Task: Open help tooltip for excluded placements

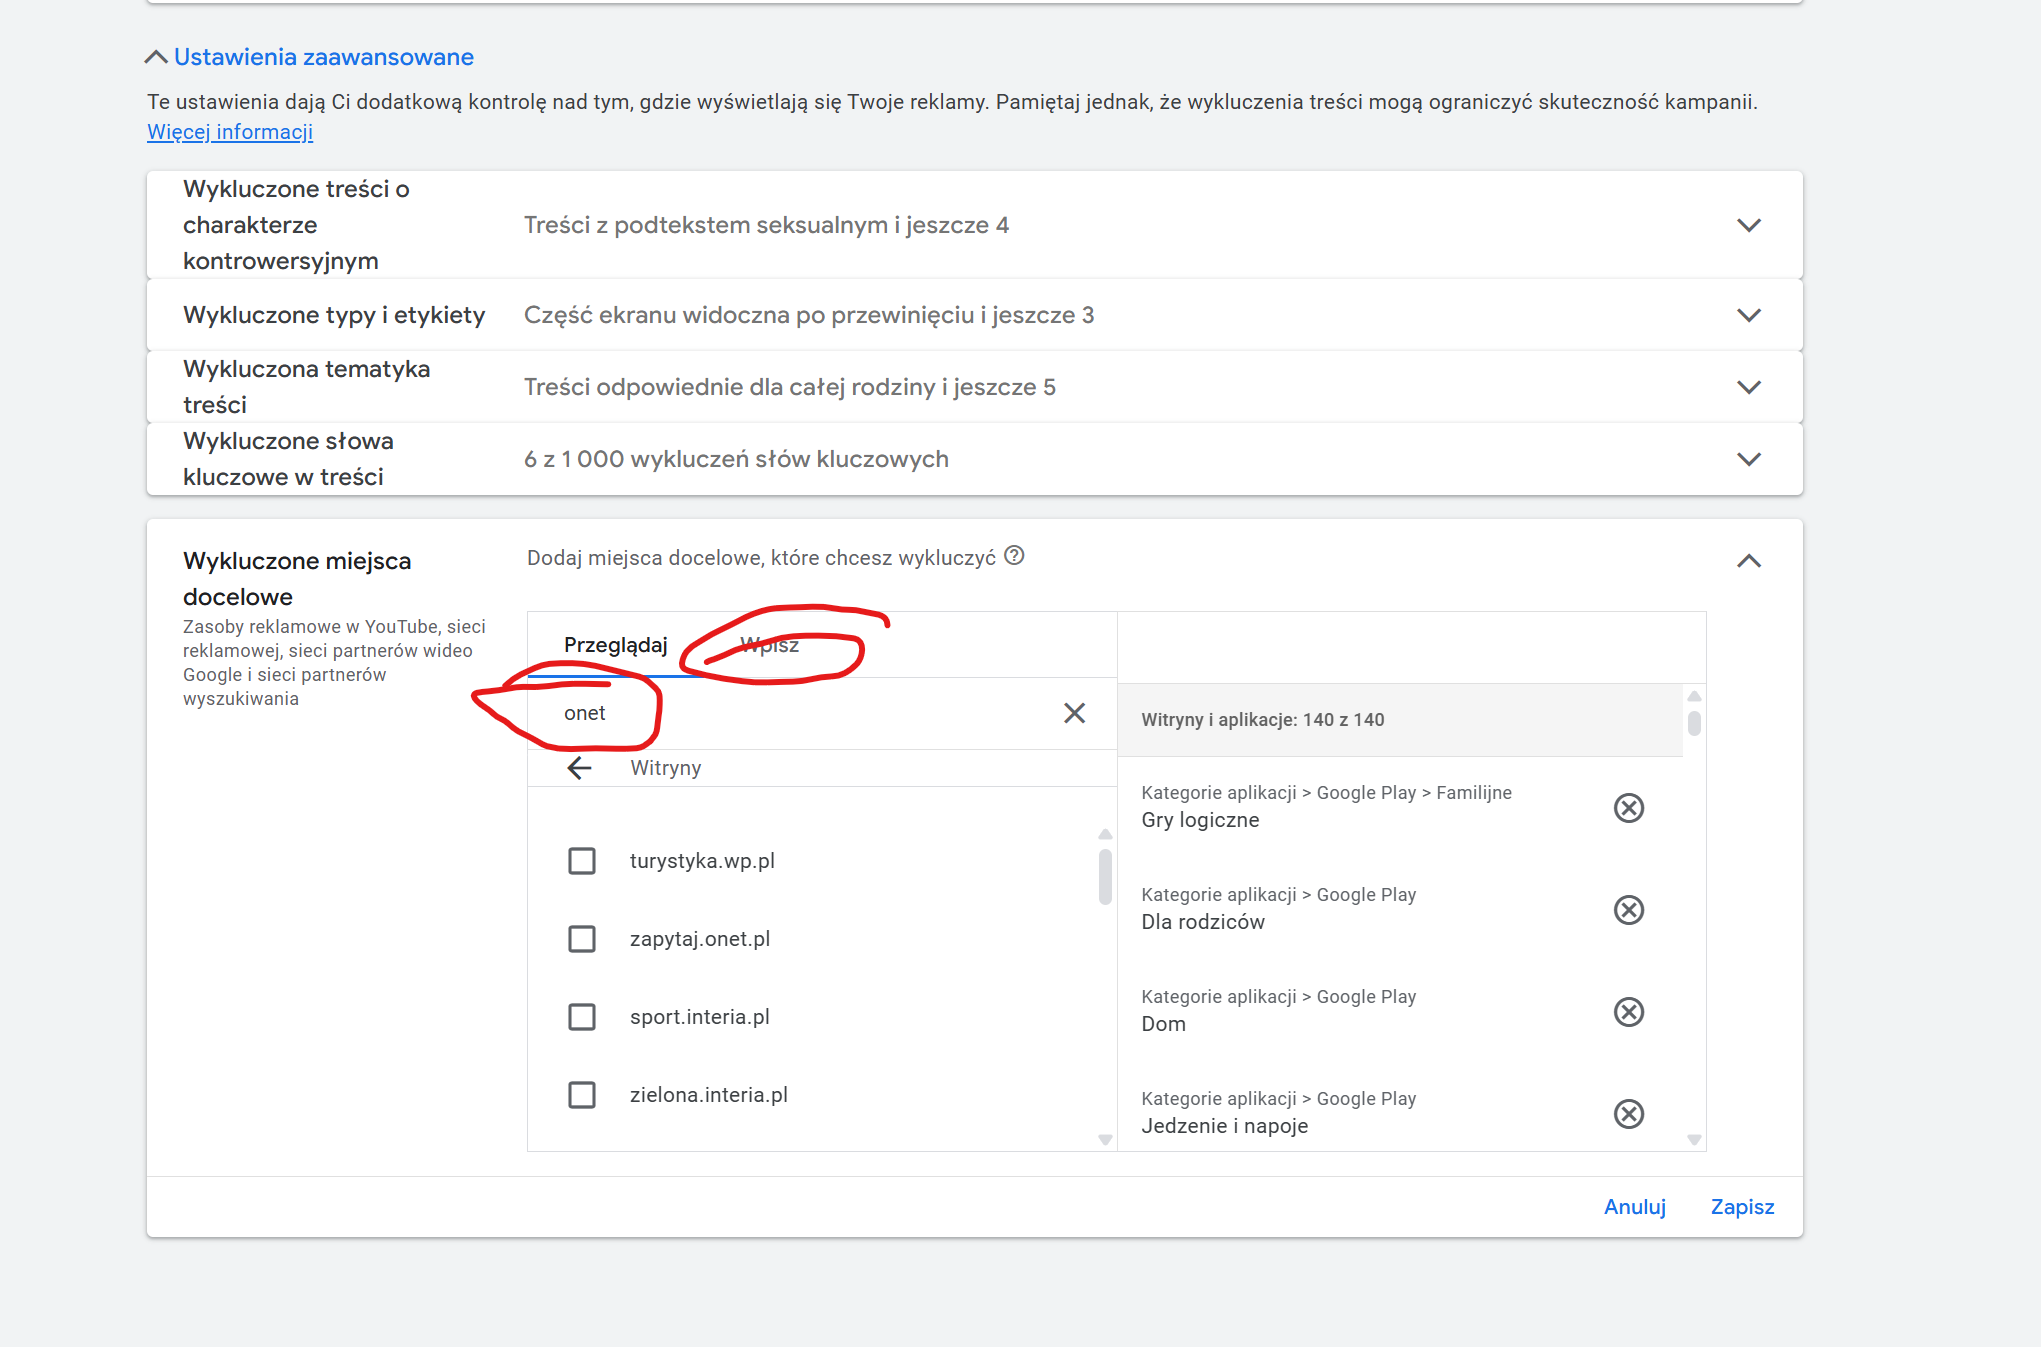Action: (1014, 556)
